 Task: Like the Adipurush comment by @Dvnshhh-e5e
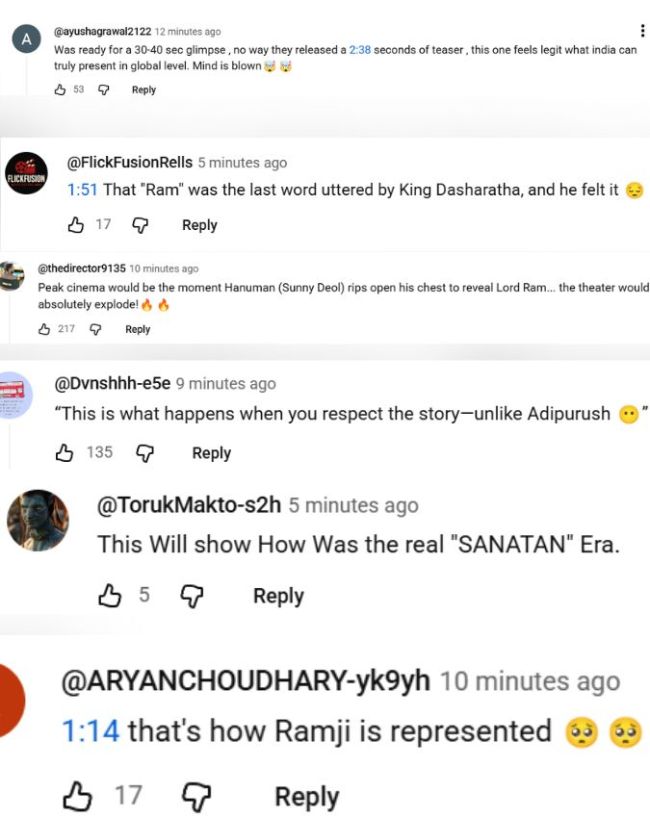65,453
